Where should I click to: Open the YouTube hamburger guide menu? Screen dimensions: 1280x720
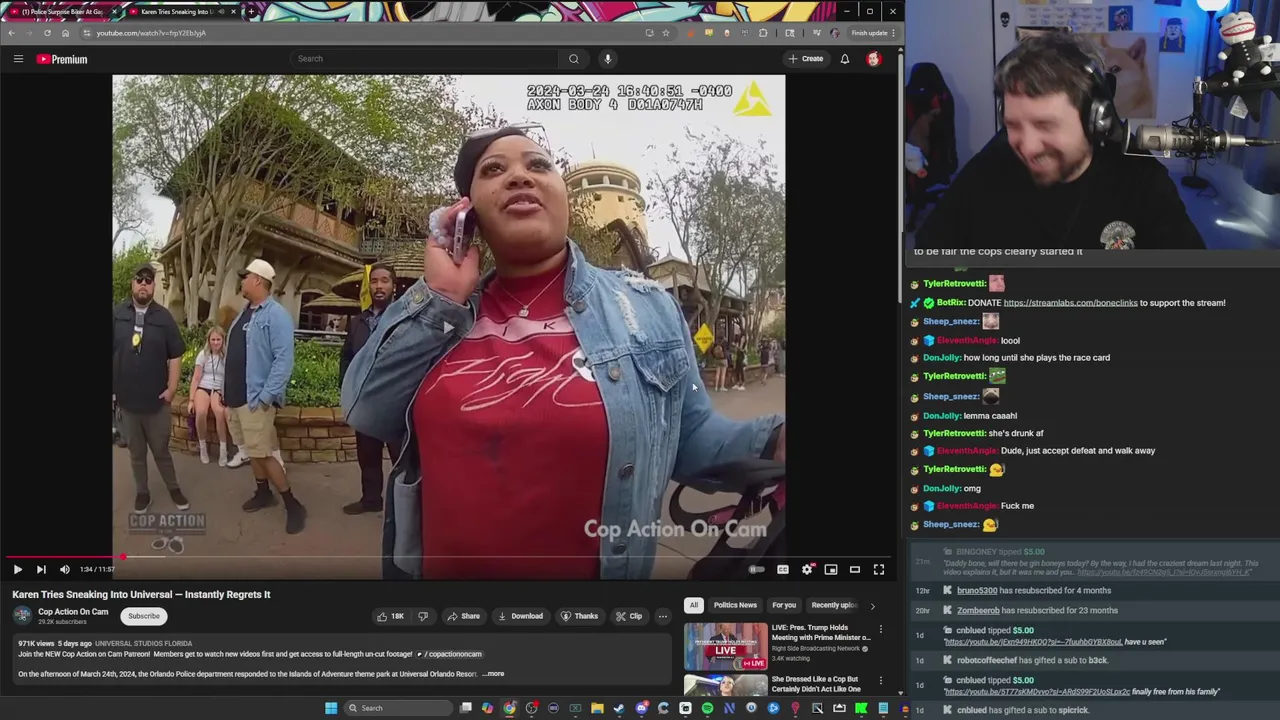click(18, 59)
